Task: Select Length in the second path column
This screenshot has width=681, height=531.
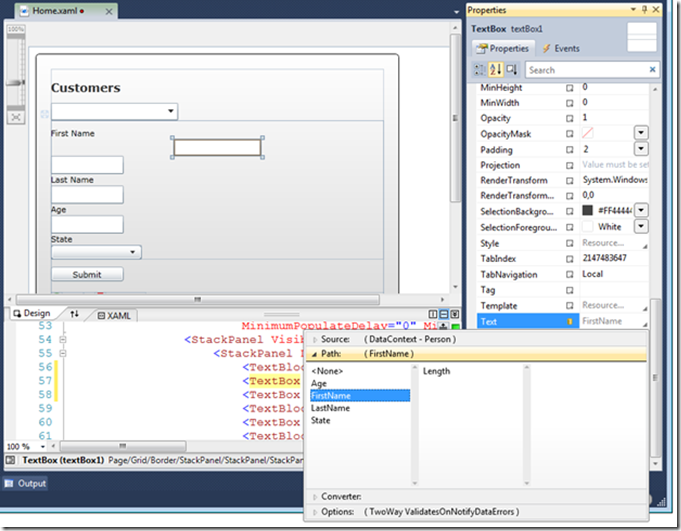Action: click(x=436, y=371)
